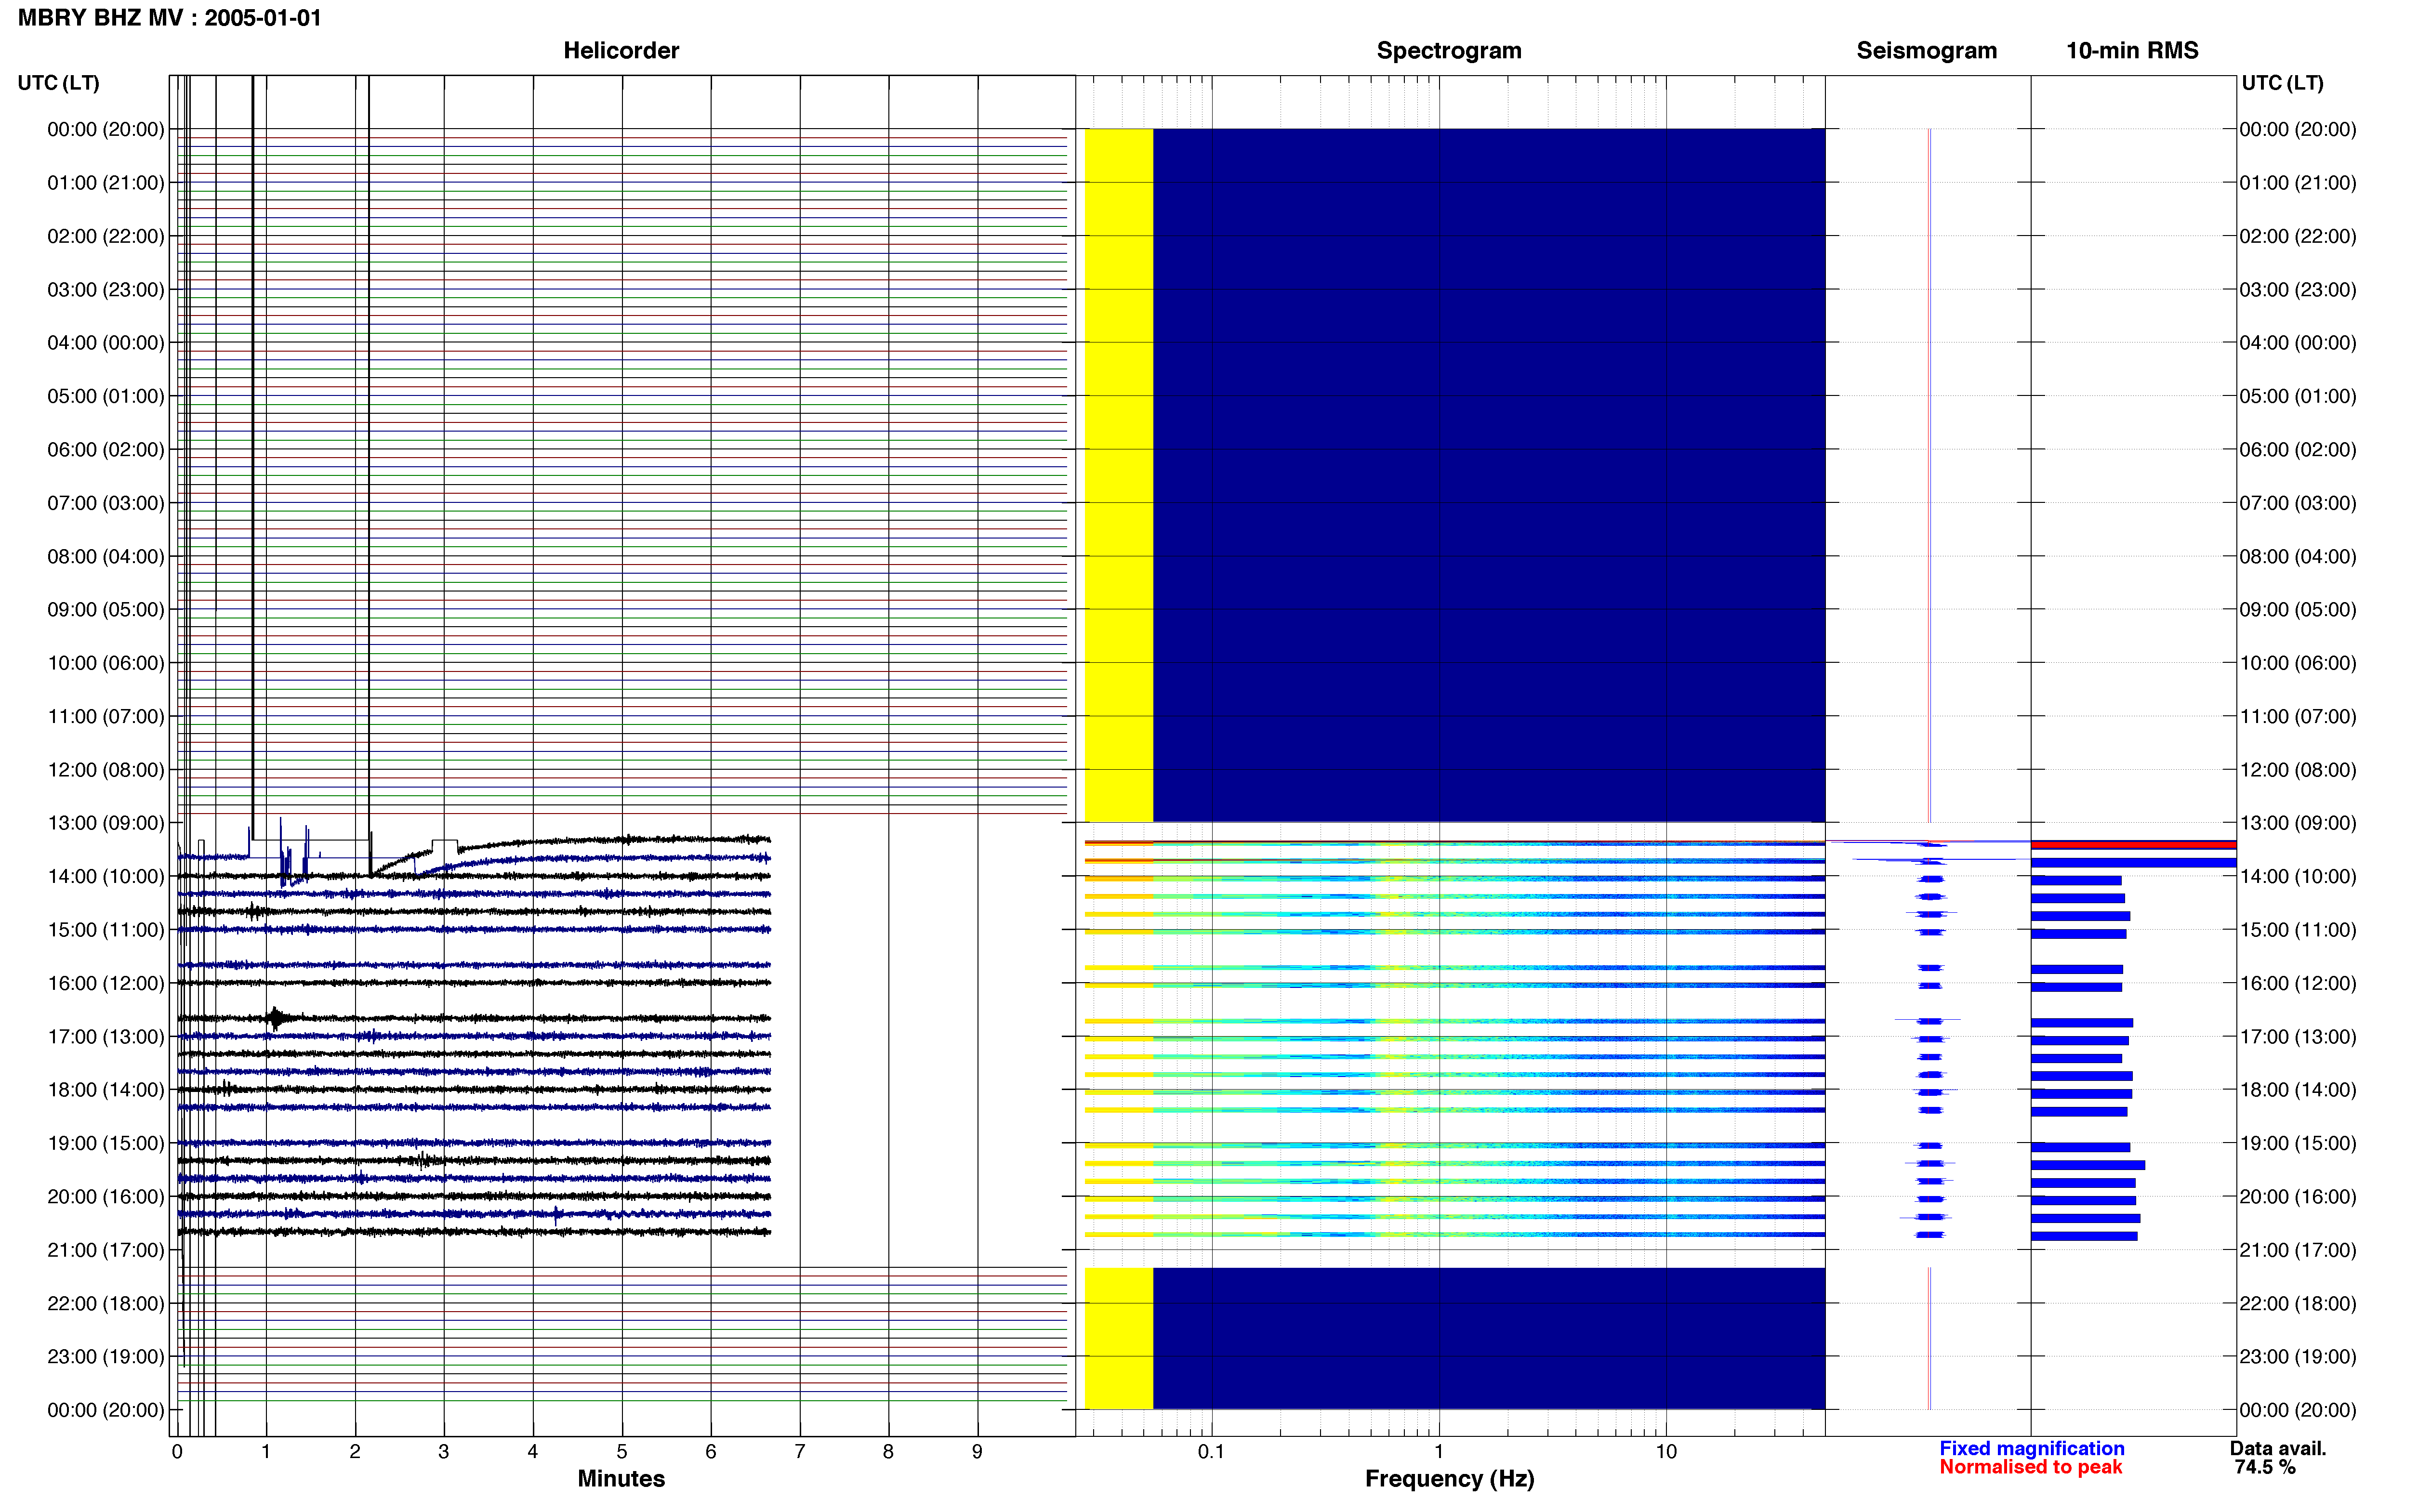This screenshot has width=2418, height=1512.
Task: Click left-axis time label 09:00 (05:00)
Action: (106, 610)
